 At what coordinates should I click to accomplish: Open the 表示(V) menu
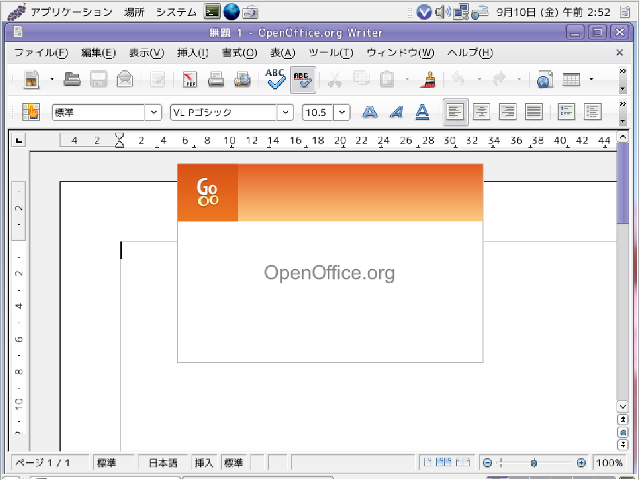(x=147, y=53)
